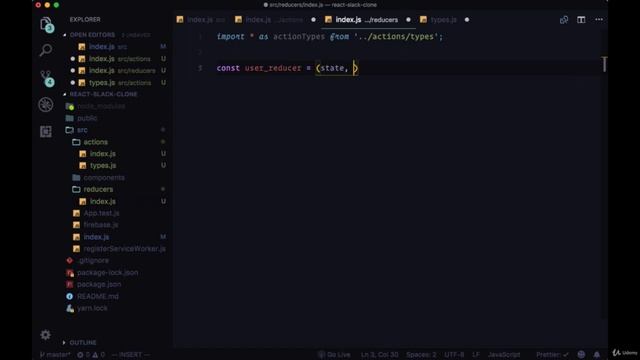Open the More Actions ellipsis menu
640x360 pixels.
tap(599, 20)
